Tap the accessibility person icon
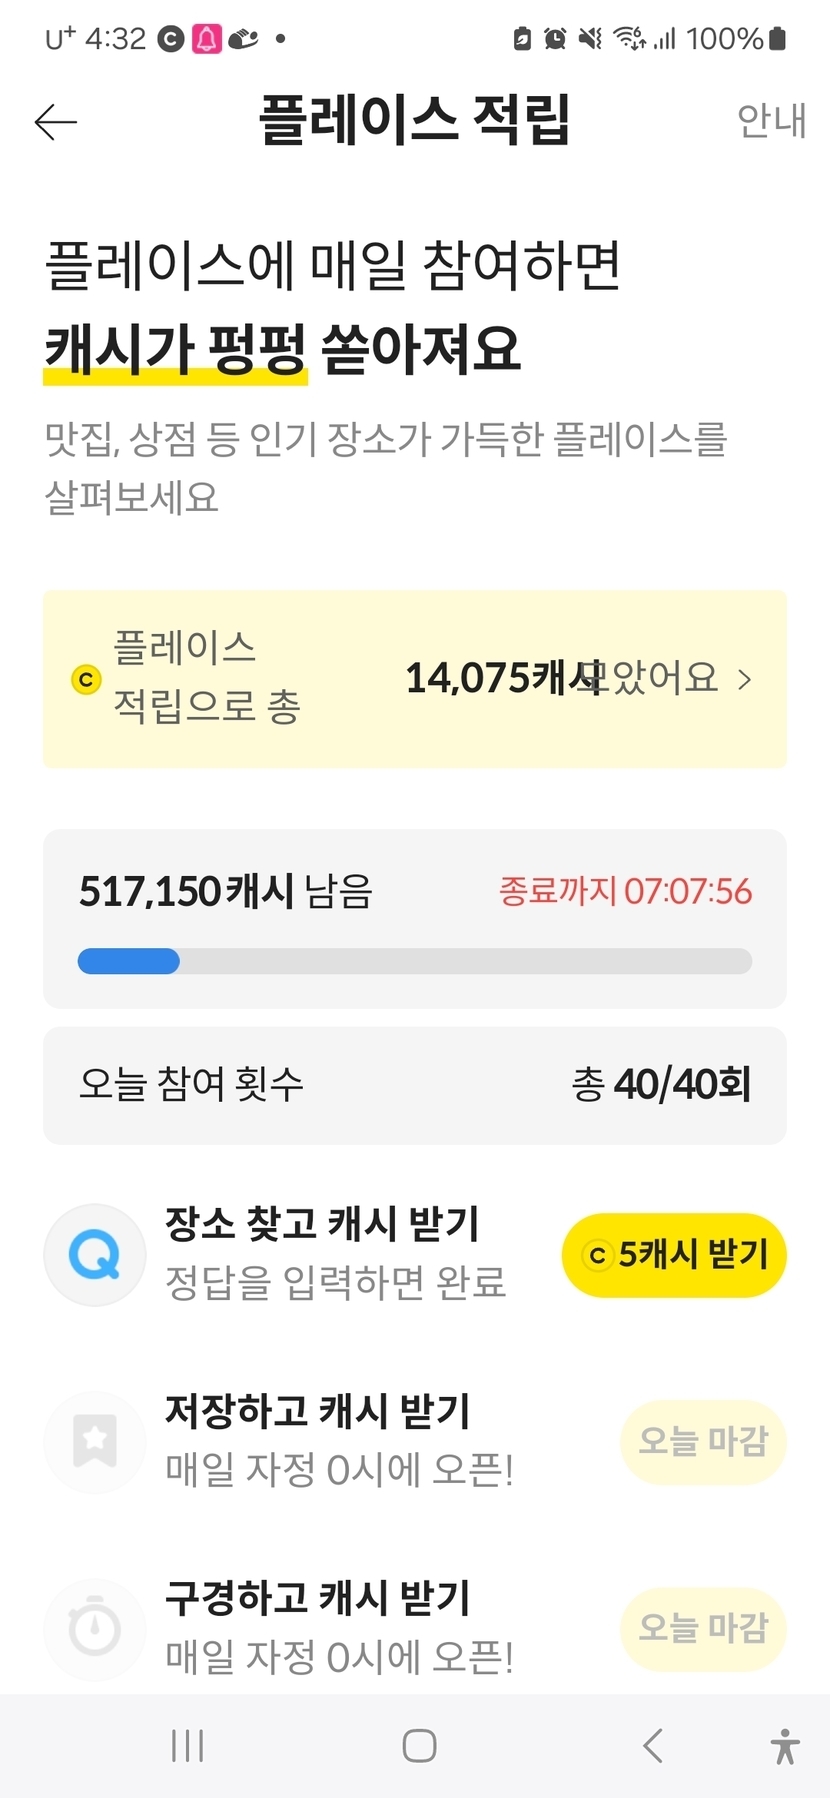The width and height of the screenshot is (830, 1798). pyautogui.click(x=785, y=1746)
